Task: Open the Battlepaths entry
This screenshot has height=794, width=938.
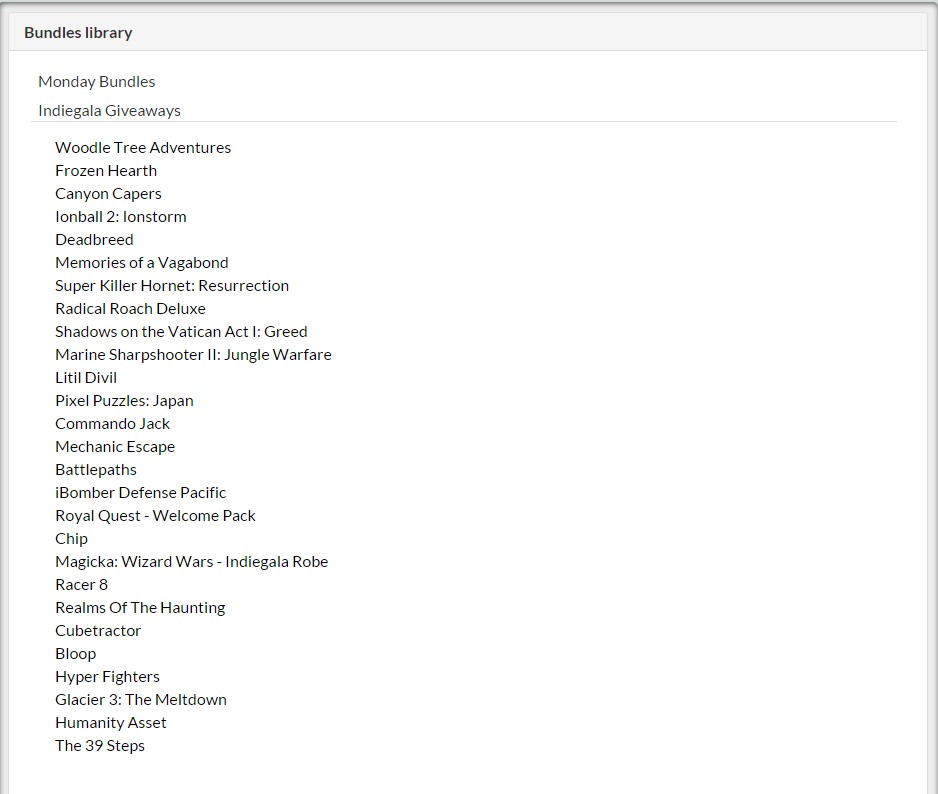Action: click(96, 470)
